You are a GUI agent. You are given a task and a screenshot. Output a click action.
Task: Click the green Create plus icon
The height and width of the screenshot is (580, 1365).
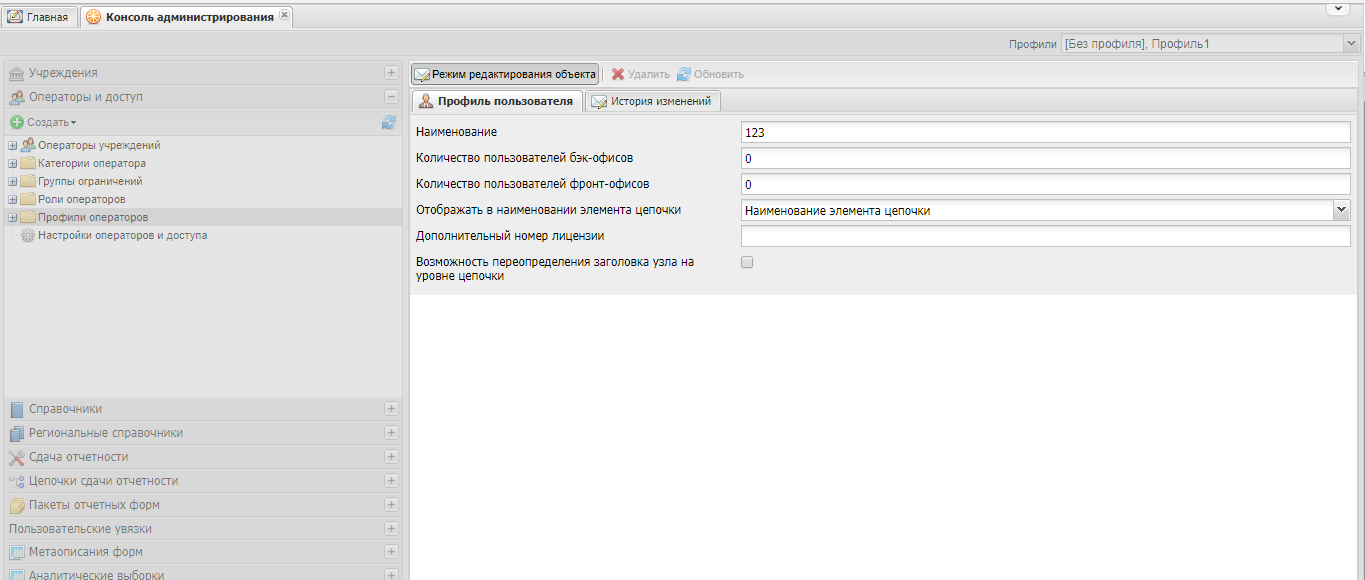16,122
